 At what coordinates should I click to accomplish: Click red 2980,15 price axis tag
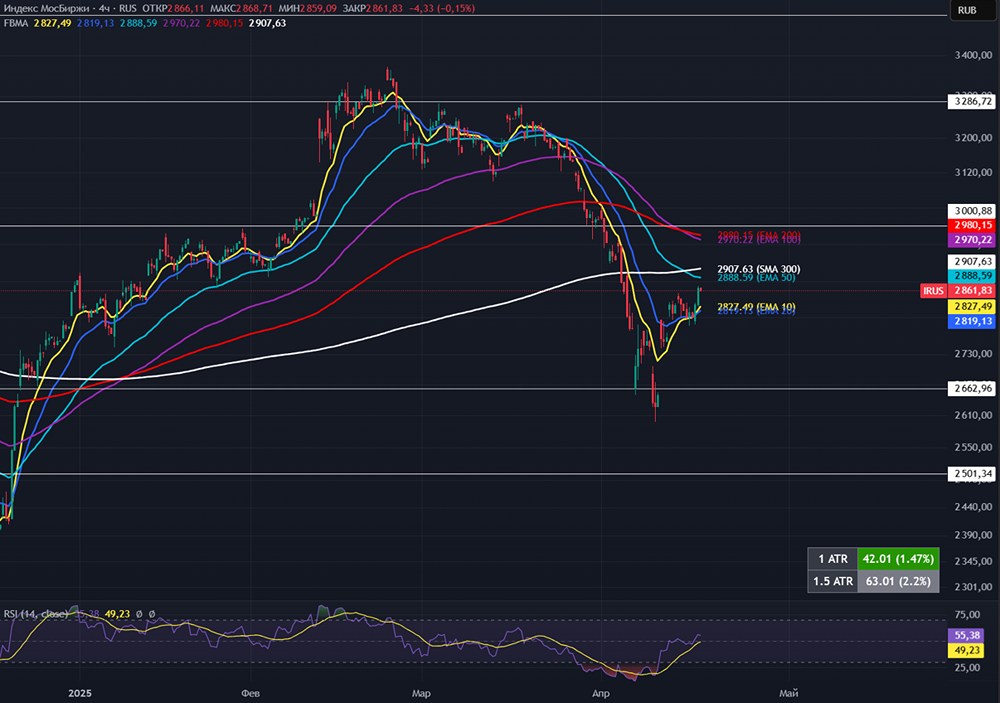tap(972, 225)
